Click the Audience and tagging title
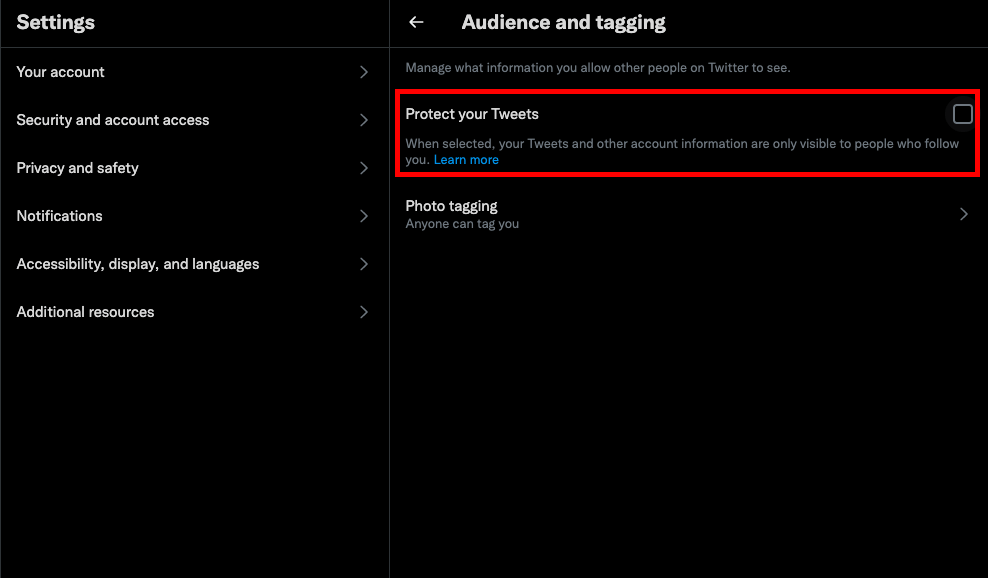Image resolution: width=988 pixels, height=578 pixels. pos(563,21)
